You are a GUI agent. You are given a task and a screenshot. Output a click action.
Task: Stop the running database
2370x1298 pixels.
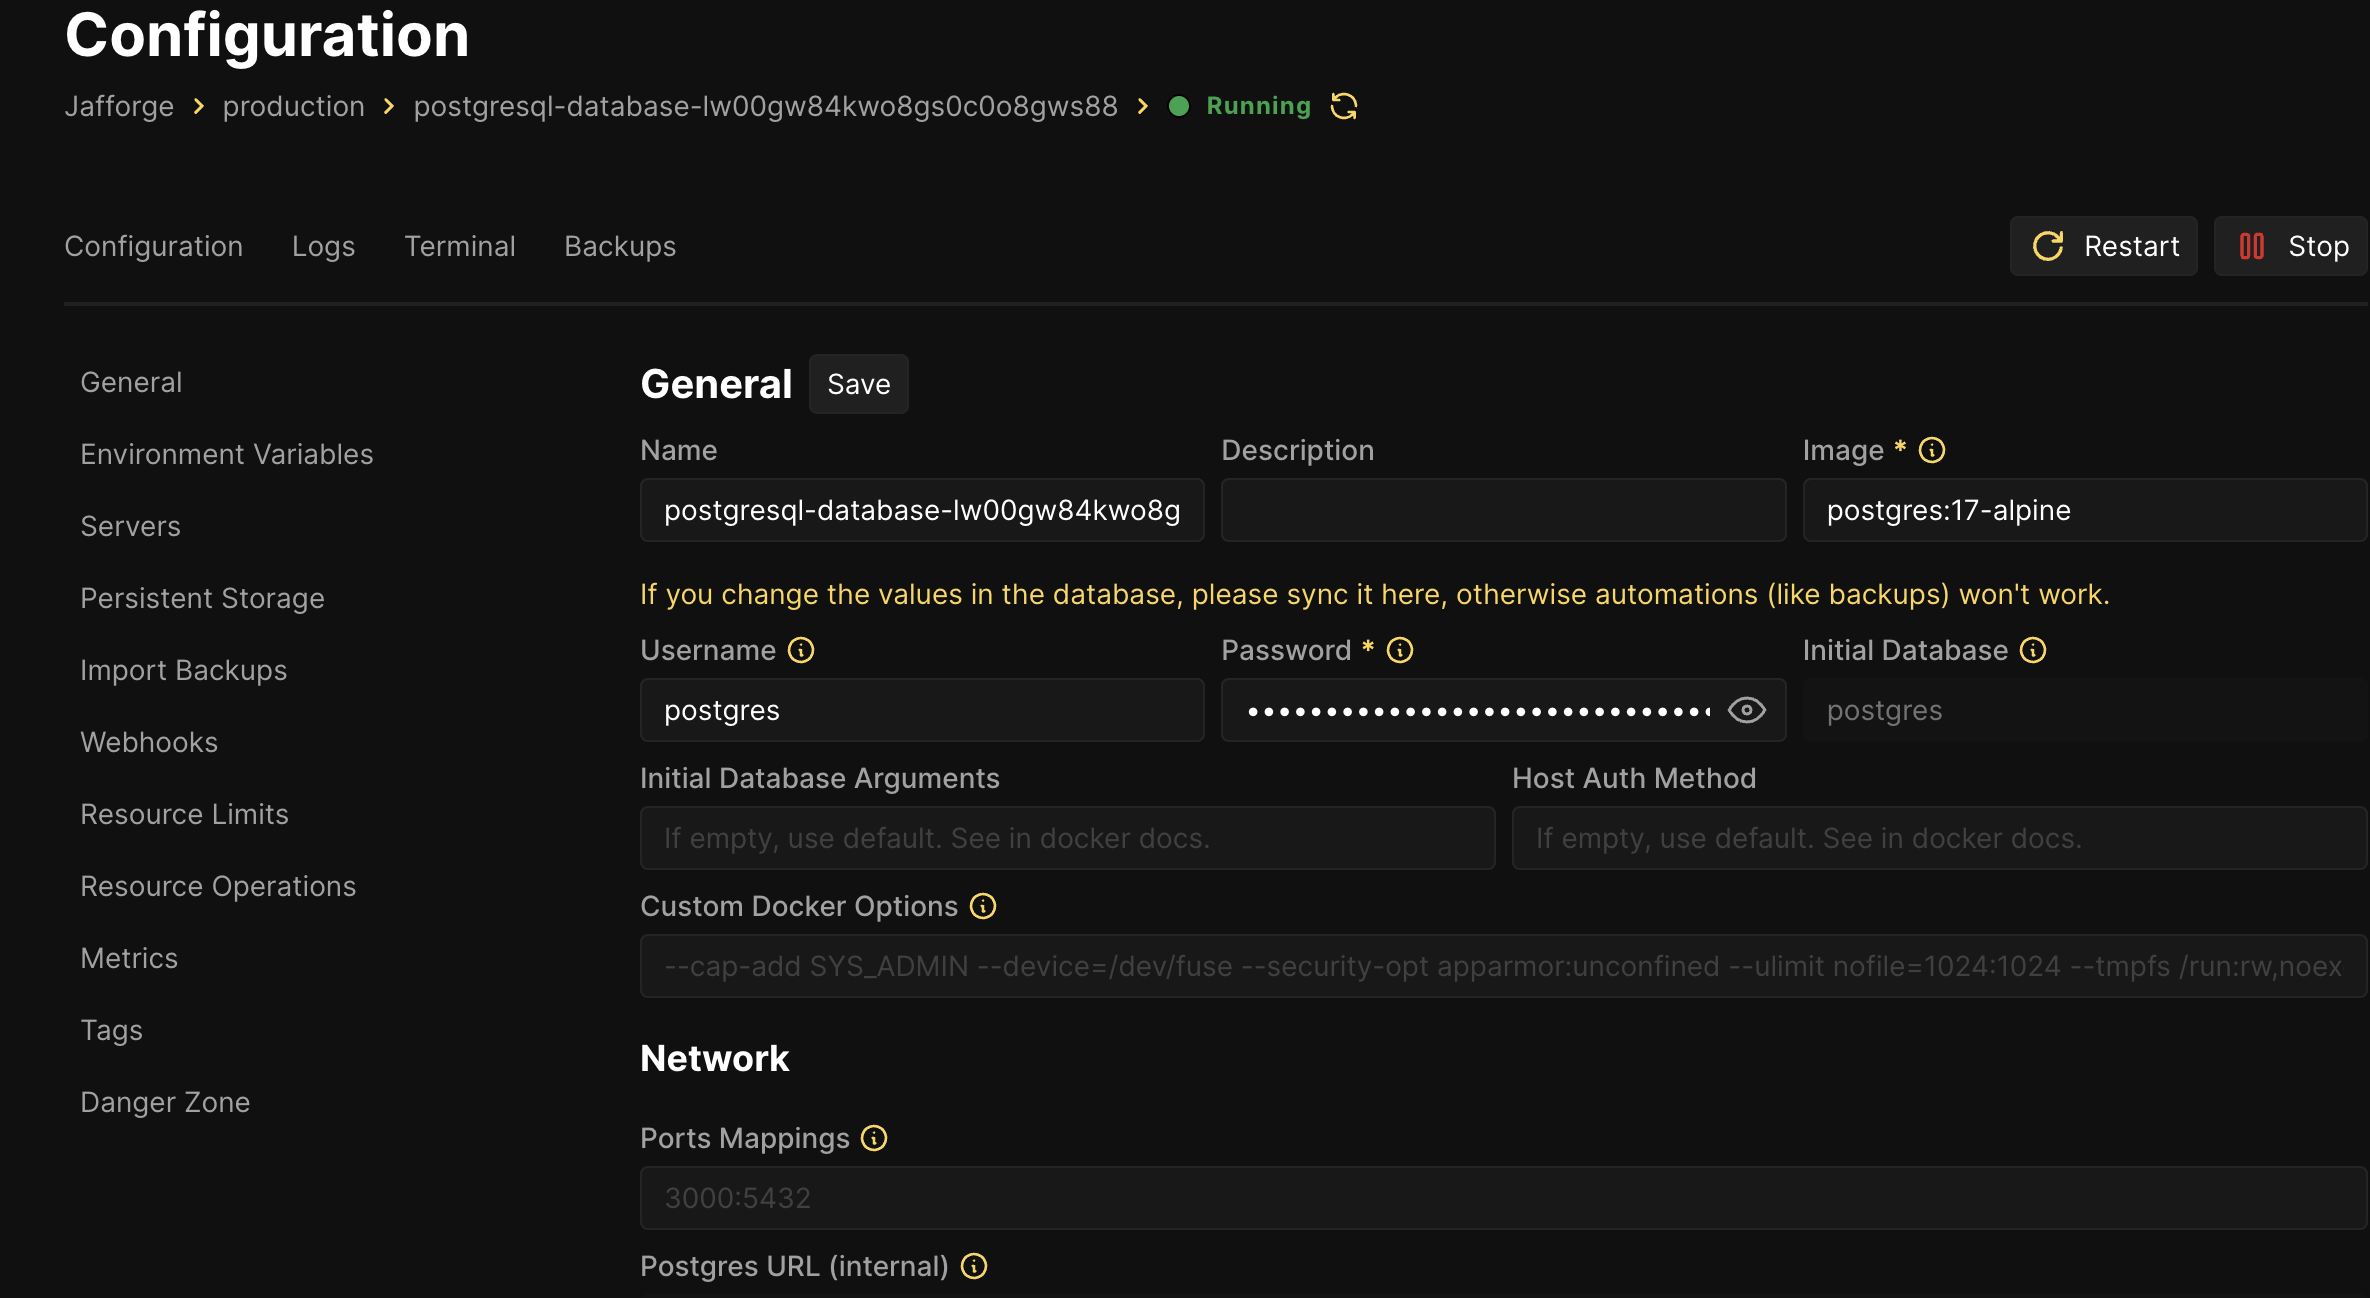click(2291, 246)
